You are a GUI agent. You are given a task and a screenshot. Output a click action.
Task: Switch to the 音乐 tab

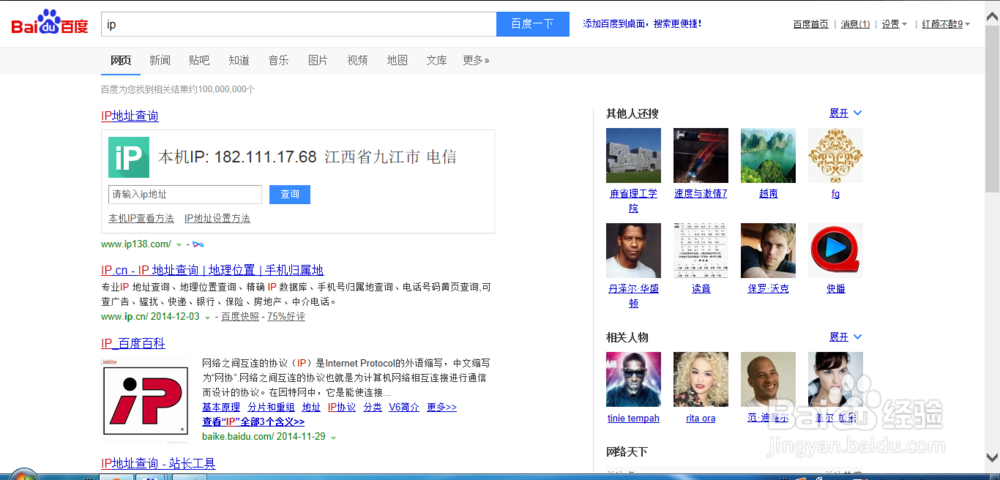click(278, 61)
